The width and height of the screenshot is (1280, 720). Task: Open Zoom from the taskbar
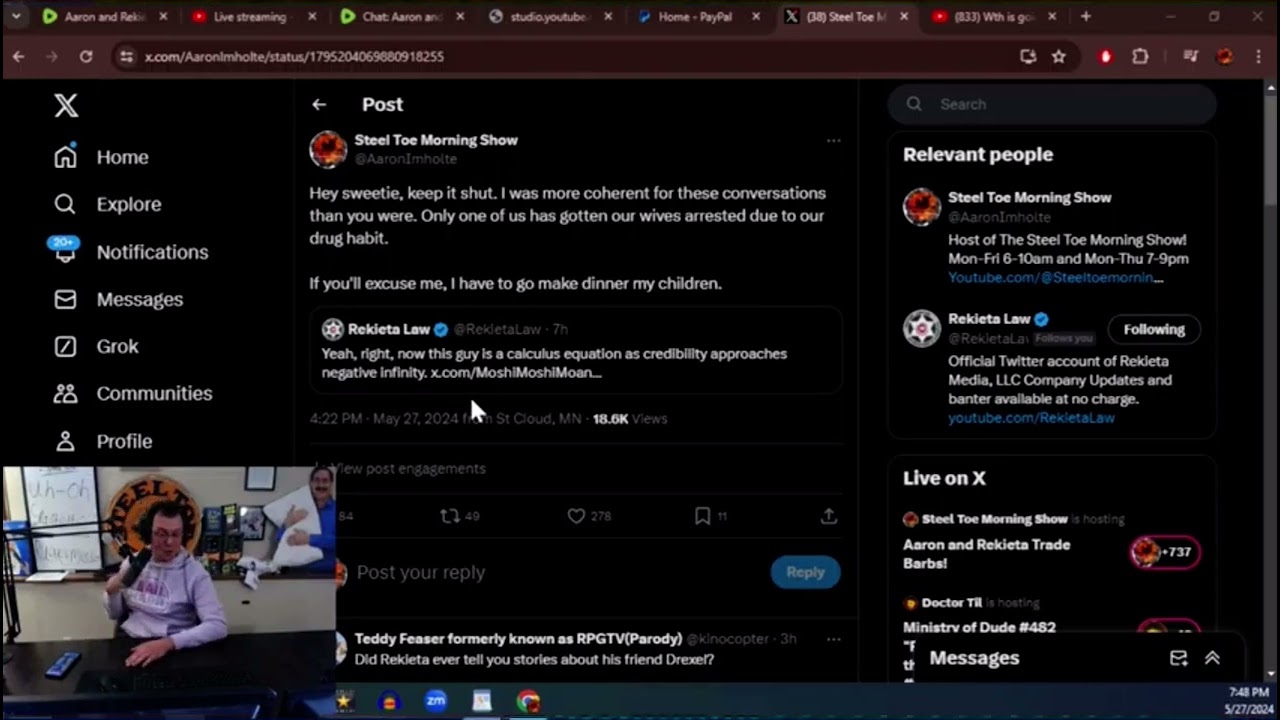coord(436,701)
